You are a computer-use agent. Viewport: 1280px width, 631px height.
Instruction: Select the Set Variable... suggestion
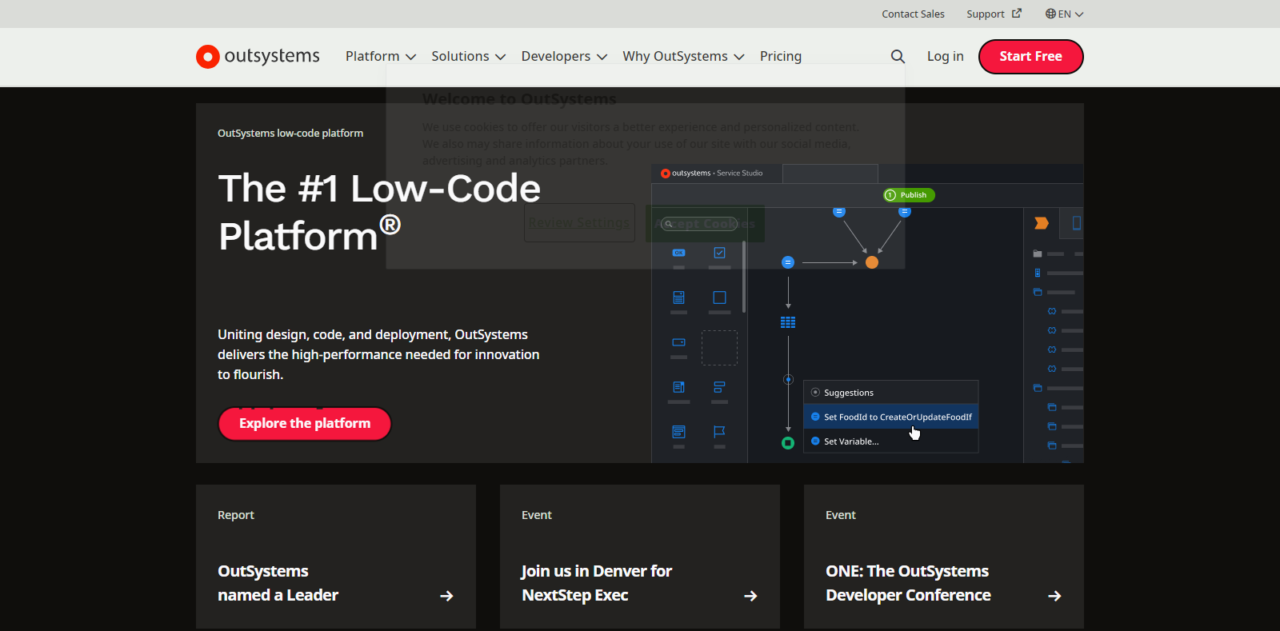(x=891, y=441)
